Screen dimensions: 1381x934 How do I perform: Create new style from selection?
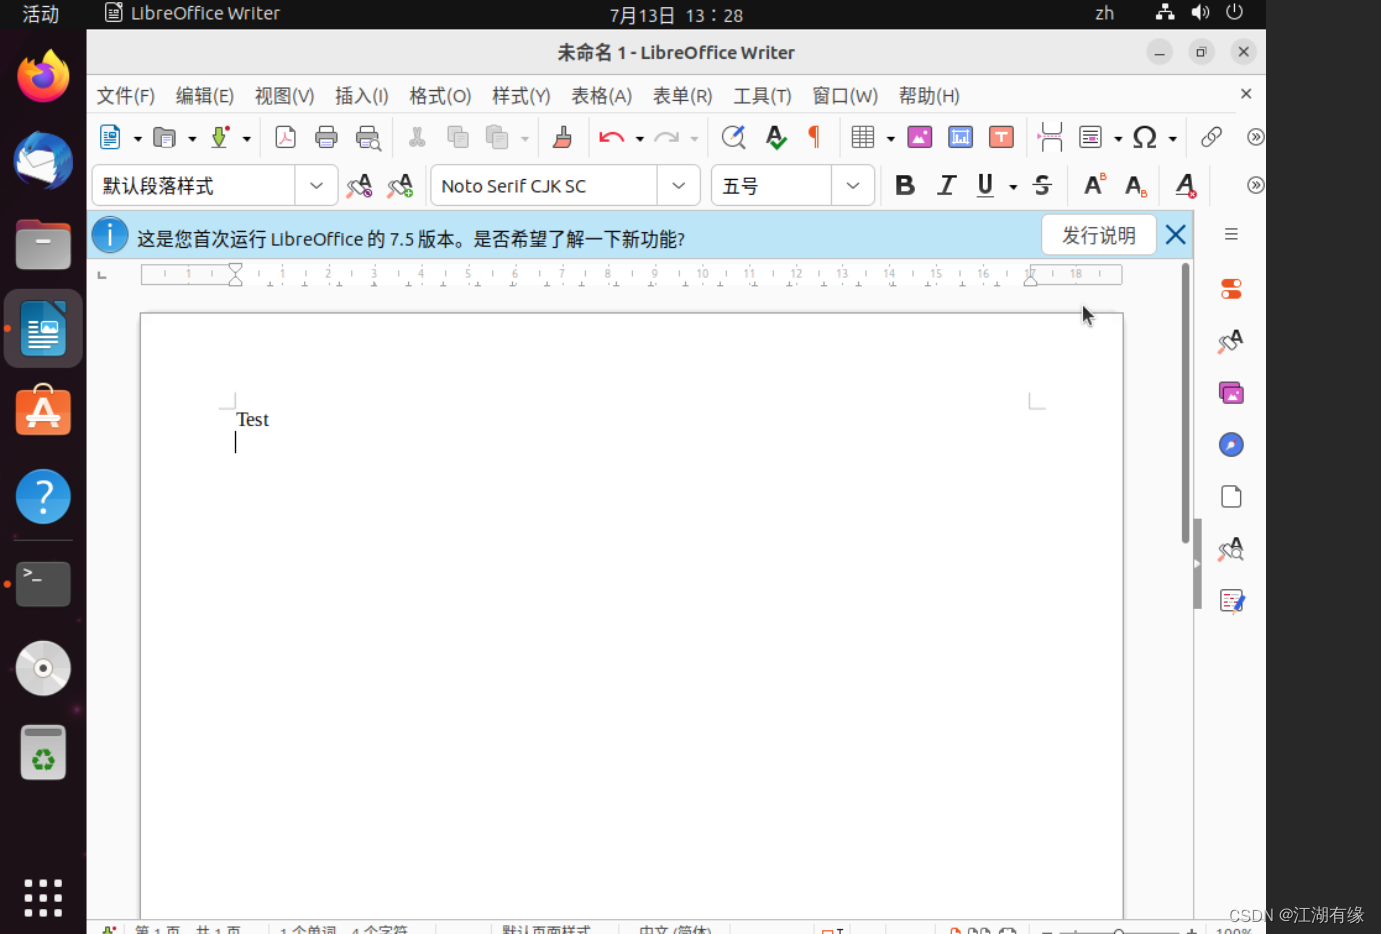400,186
